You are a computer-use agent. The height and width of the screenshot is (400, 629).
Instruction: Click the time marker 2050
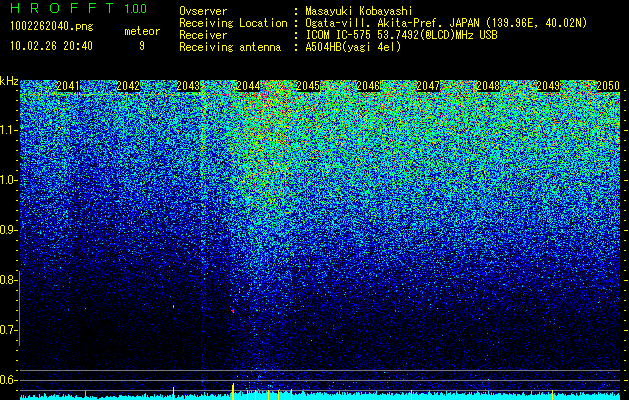point(608,86)
